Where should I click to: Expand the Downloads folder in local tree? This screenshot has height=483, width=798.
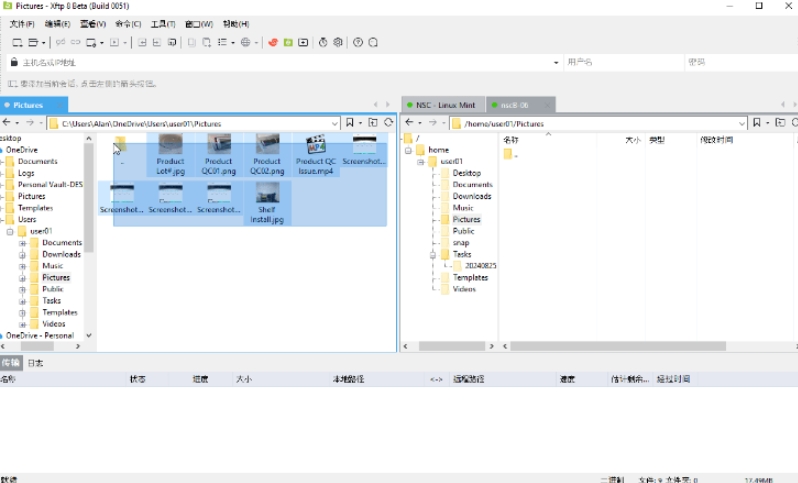tap(22, 254)
